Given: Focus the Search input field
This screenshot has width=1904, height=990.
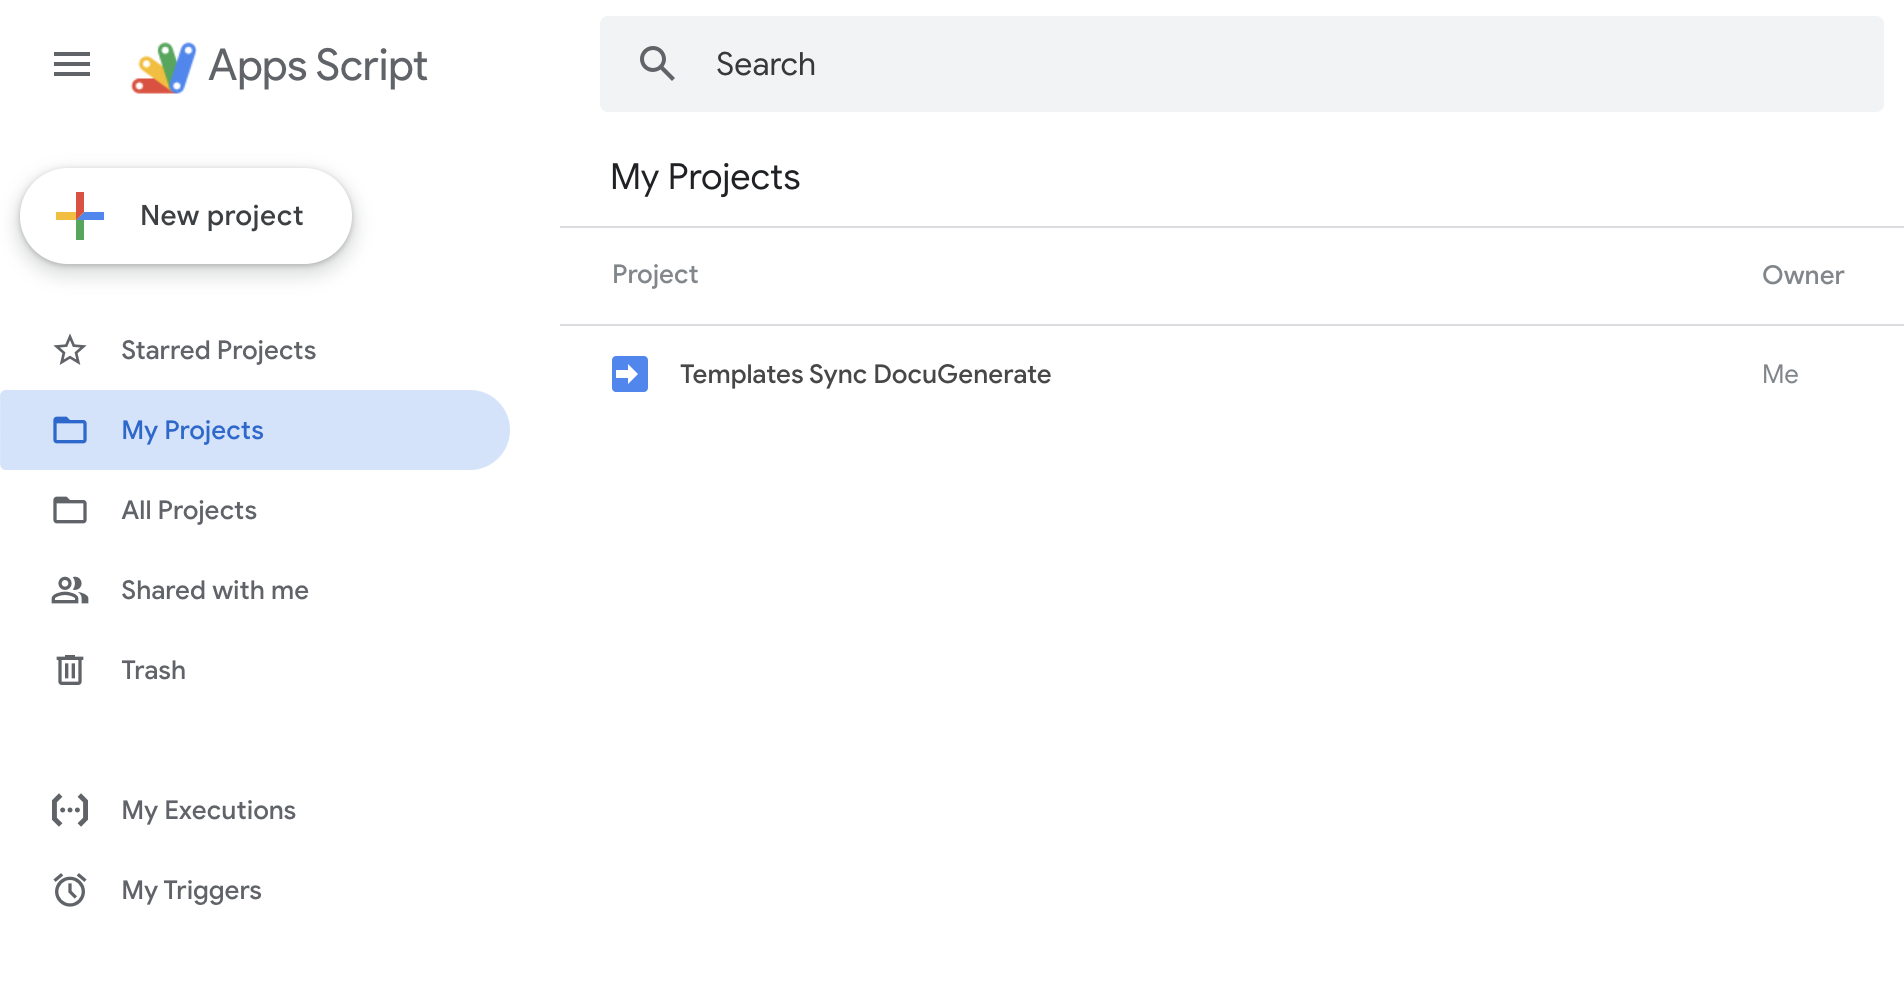Looking at the screenshot, I should point(1241,64).
